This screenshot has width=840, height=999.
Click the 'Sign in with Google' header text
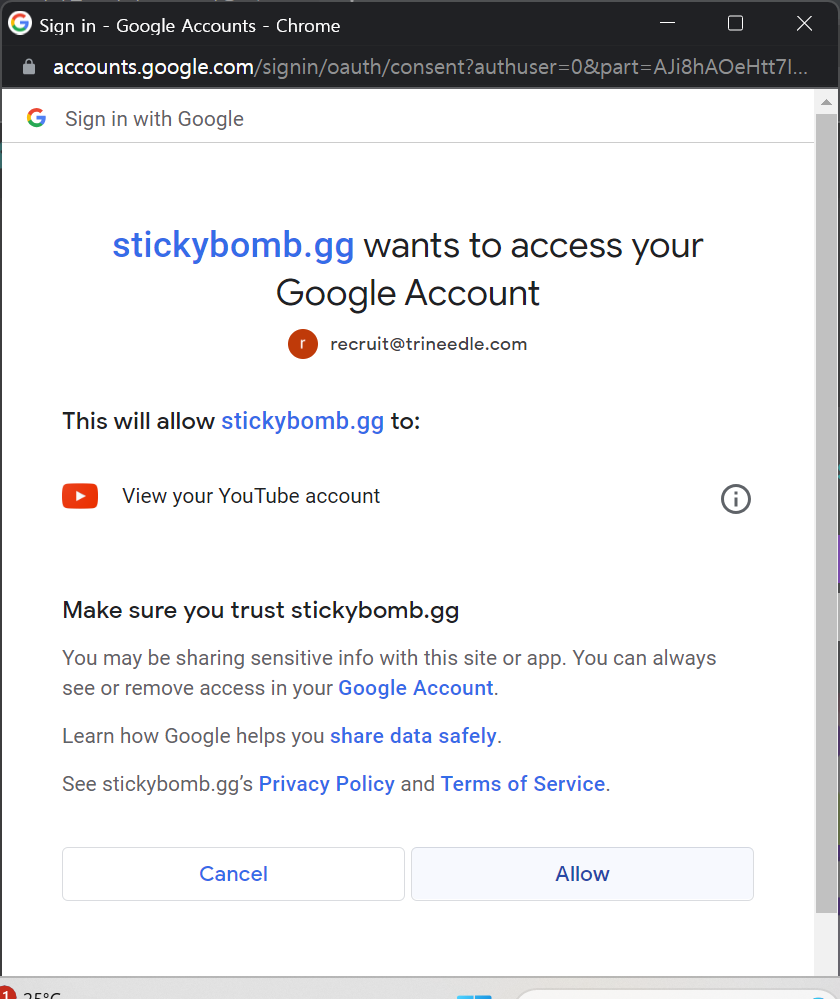click(x=154, y=119)
